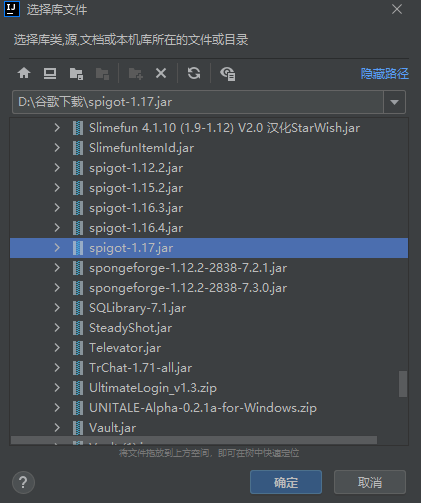Click the delete X toolbar icon
The height and width of the screenshot is (503, 421).
tap(161, 73)
